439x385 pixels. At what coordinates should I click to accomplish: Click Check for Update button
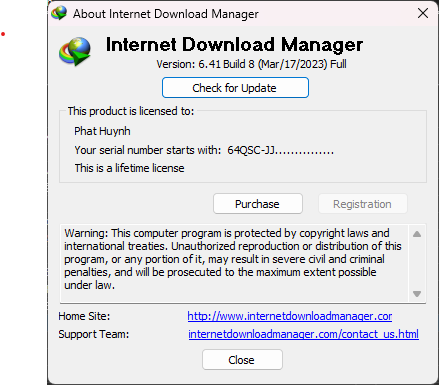click(235, 88)
